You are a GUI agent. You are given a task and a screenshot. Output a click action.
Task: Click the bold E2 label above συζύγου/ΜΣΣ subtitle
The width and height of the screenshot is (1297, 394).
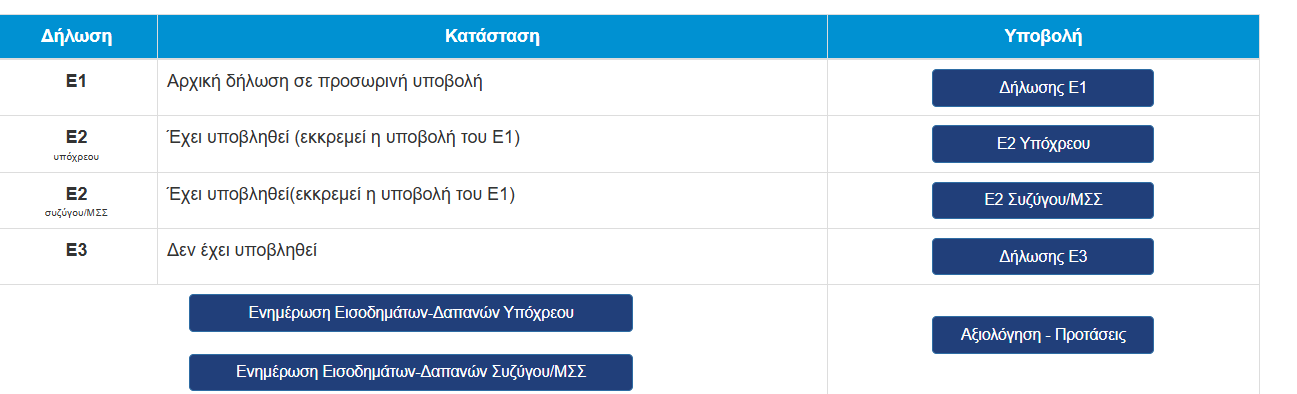click(77, 194)
